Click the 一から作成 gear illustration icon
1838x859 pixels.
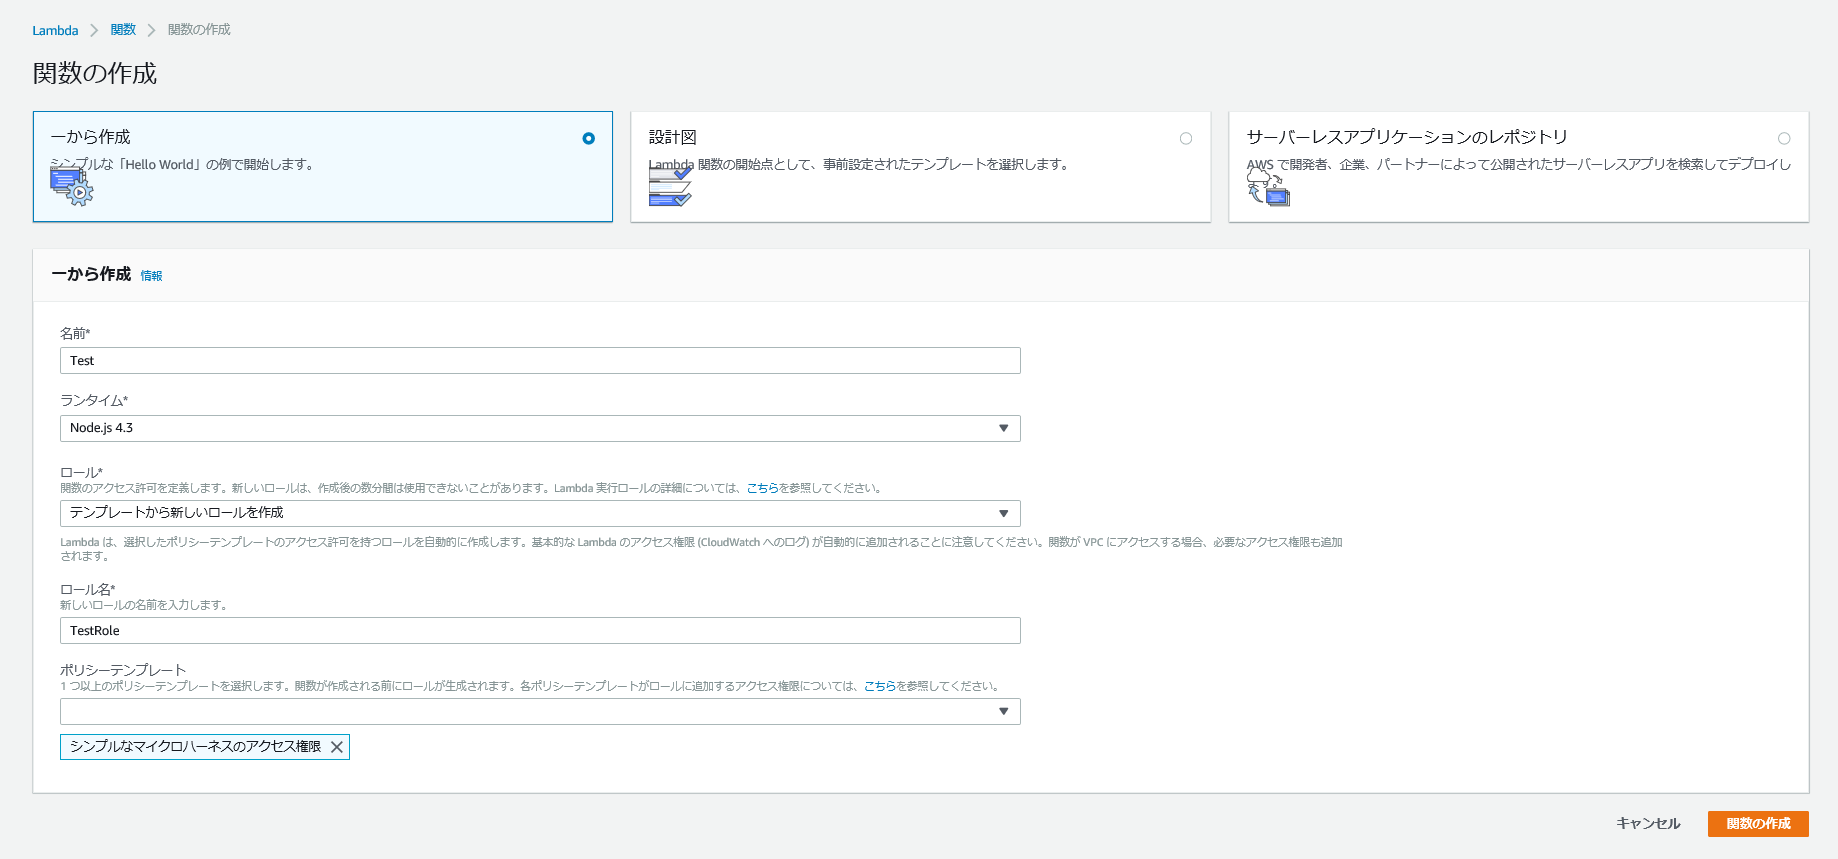click(x=71, y=186)
